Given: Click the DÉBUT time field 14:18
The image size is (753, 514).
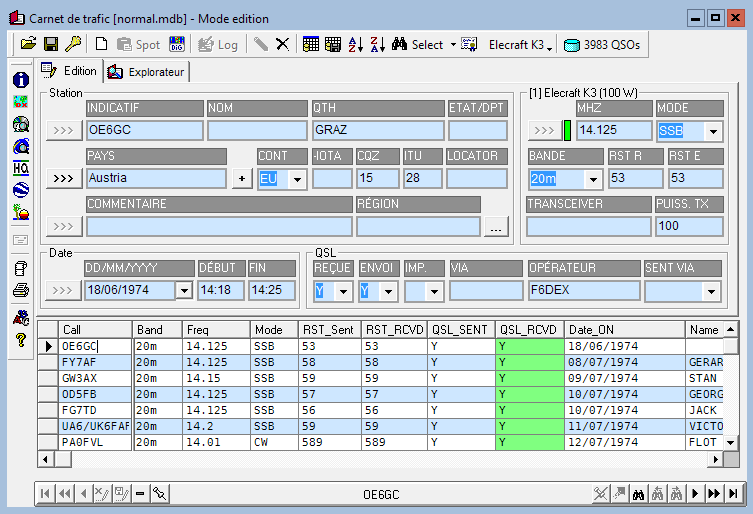Looking at the screenshot, I should (221, 290).
